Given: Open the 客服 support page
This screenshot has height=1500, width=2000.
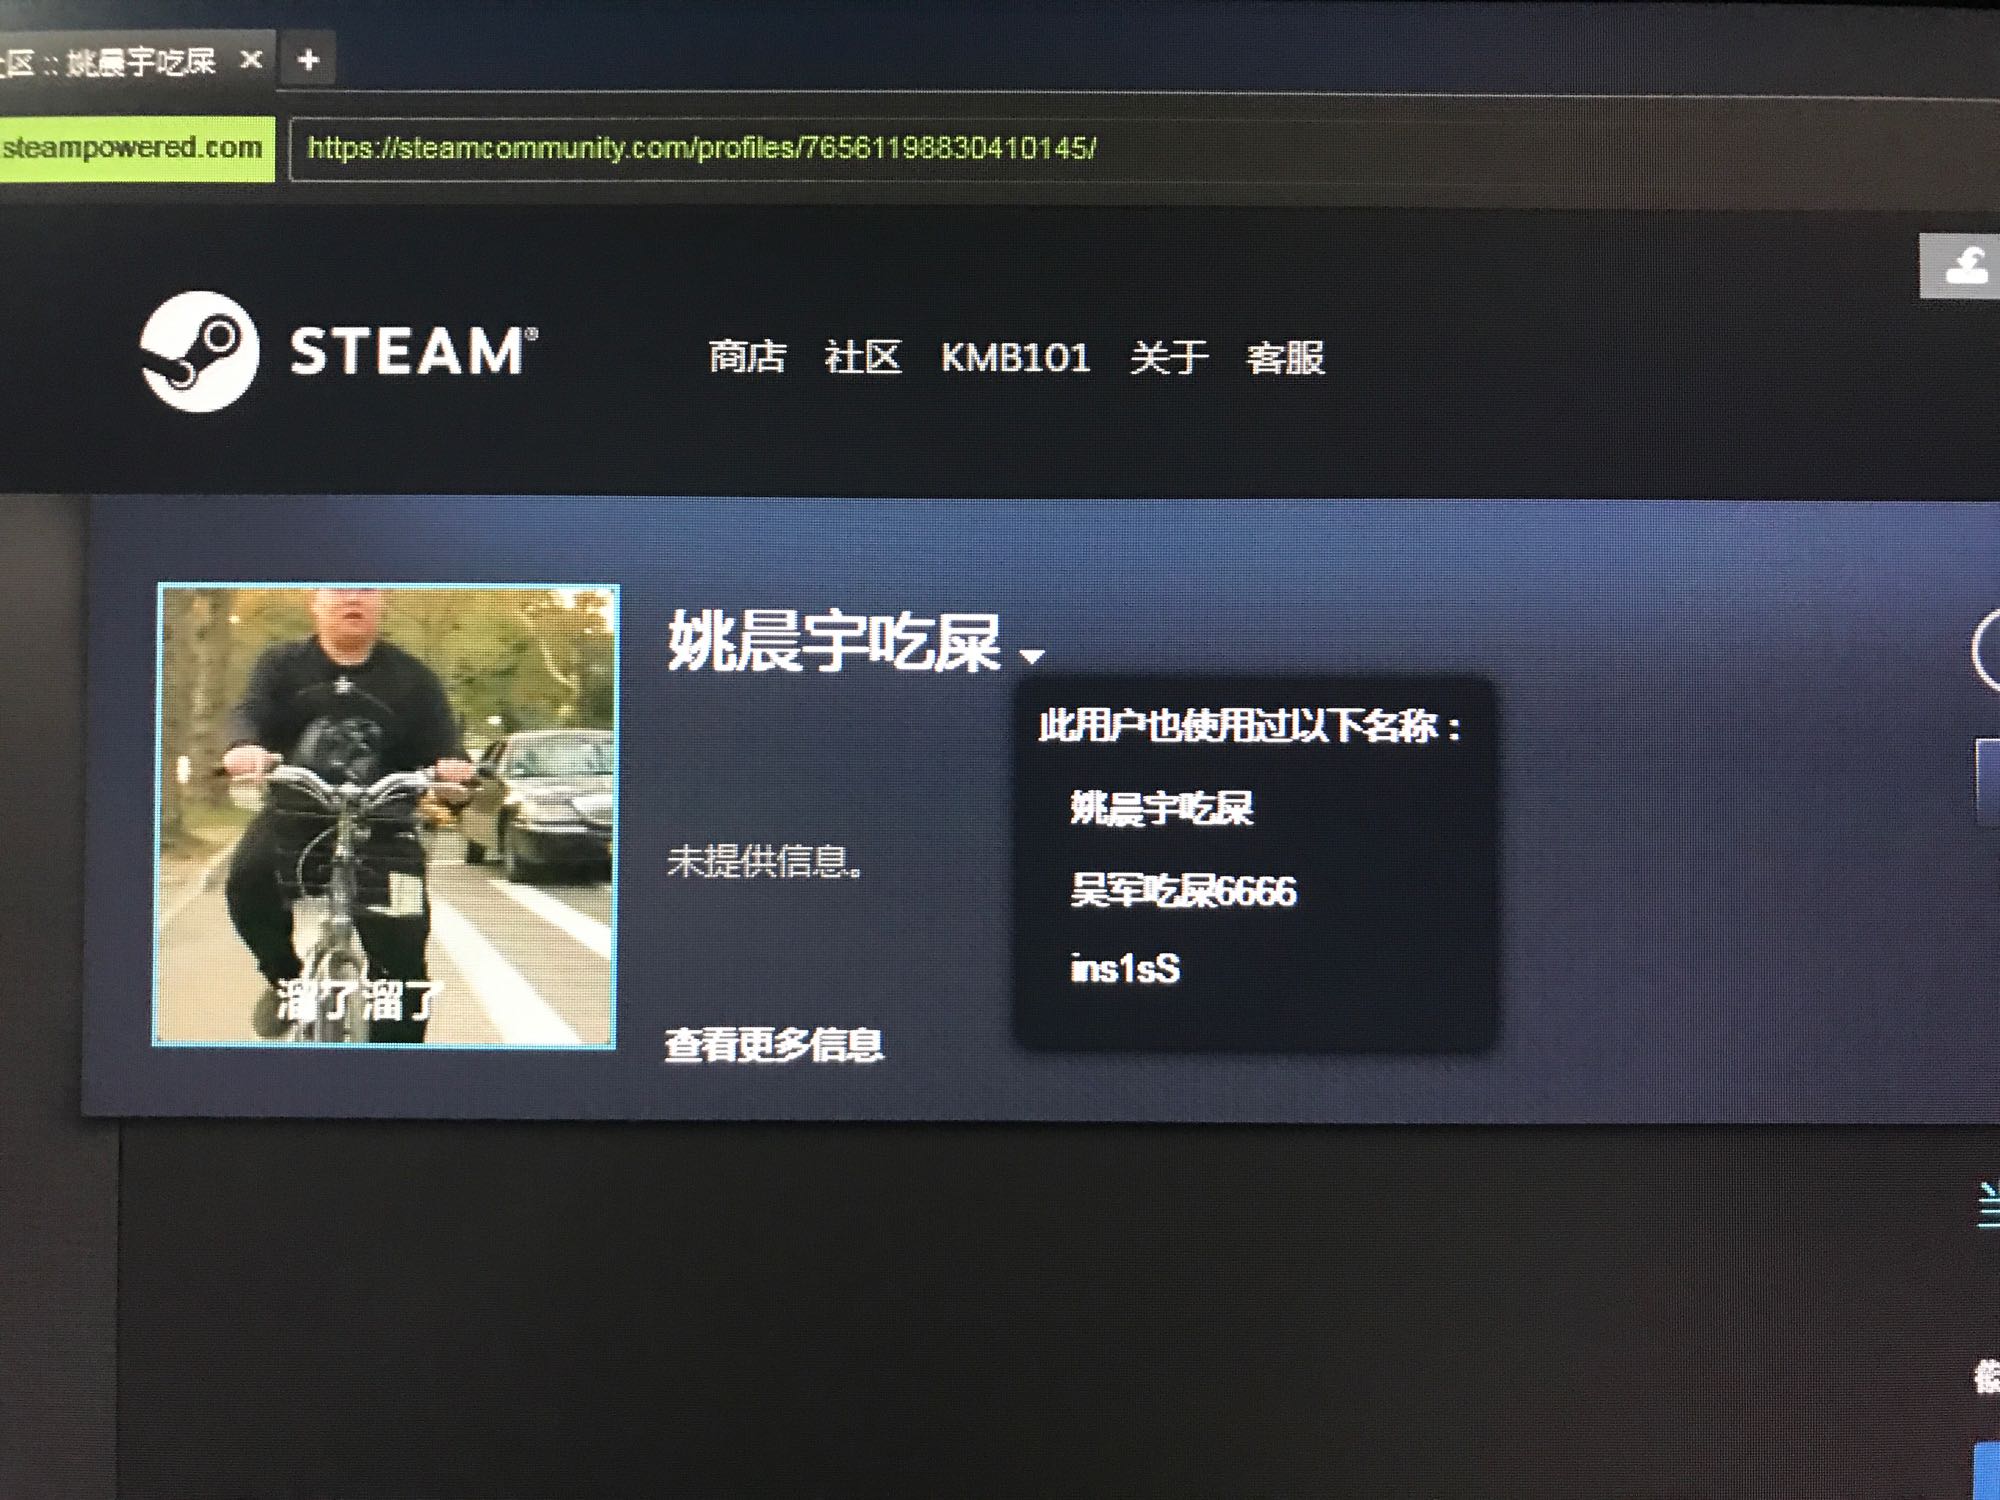Looking at the screenshot, I should [1285, 357].
